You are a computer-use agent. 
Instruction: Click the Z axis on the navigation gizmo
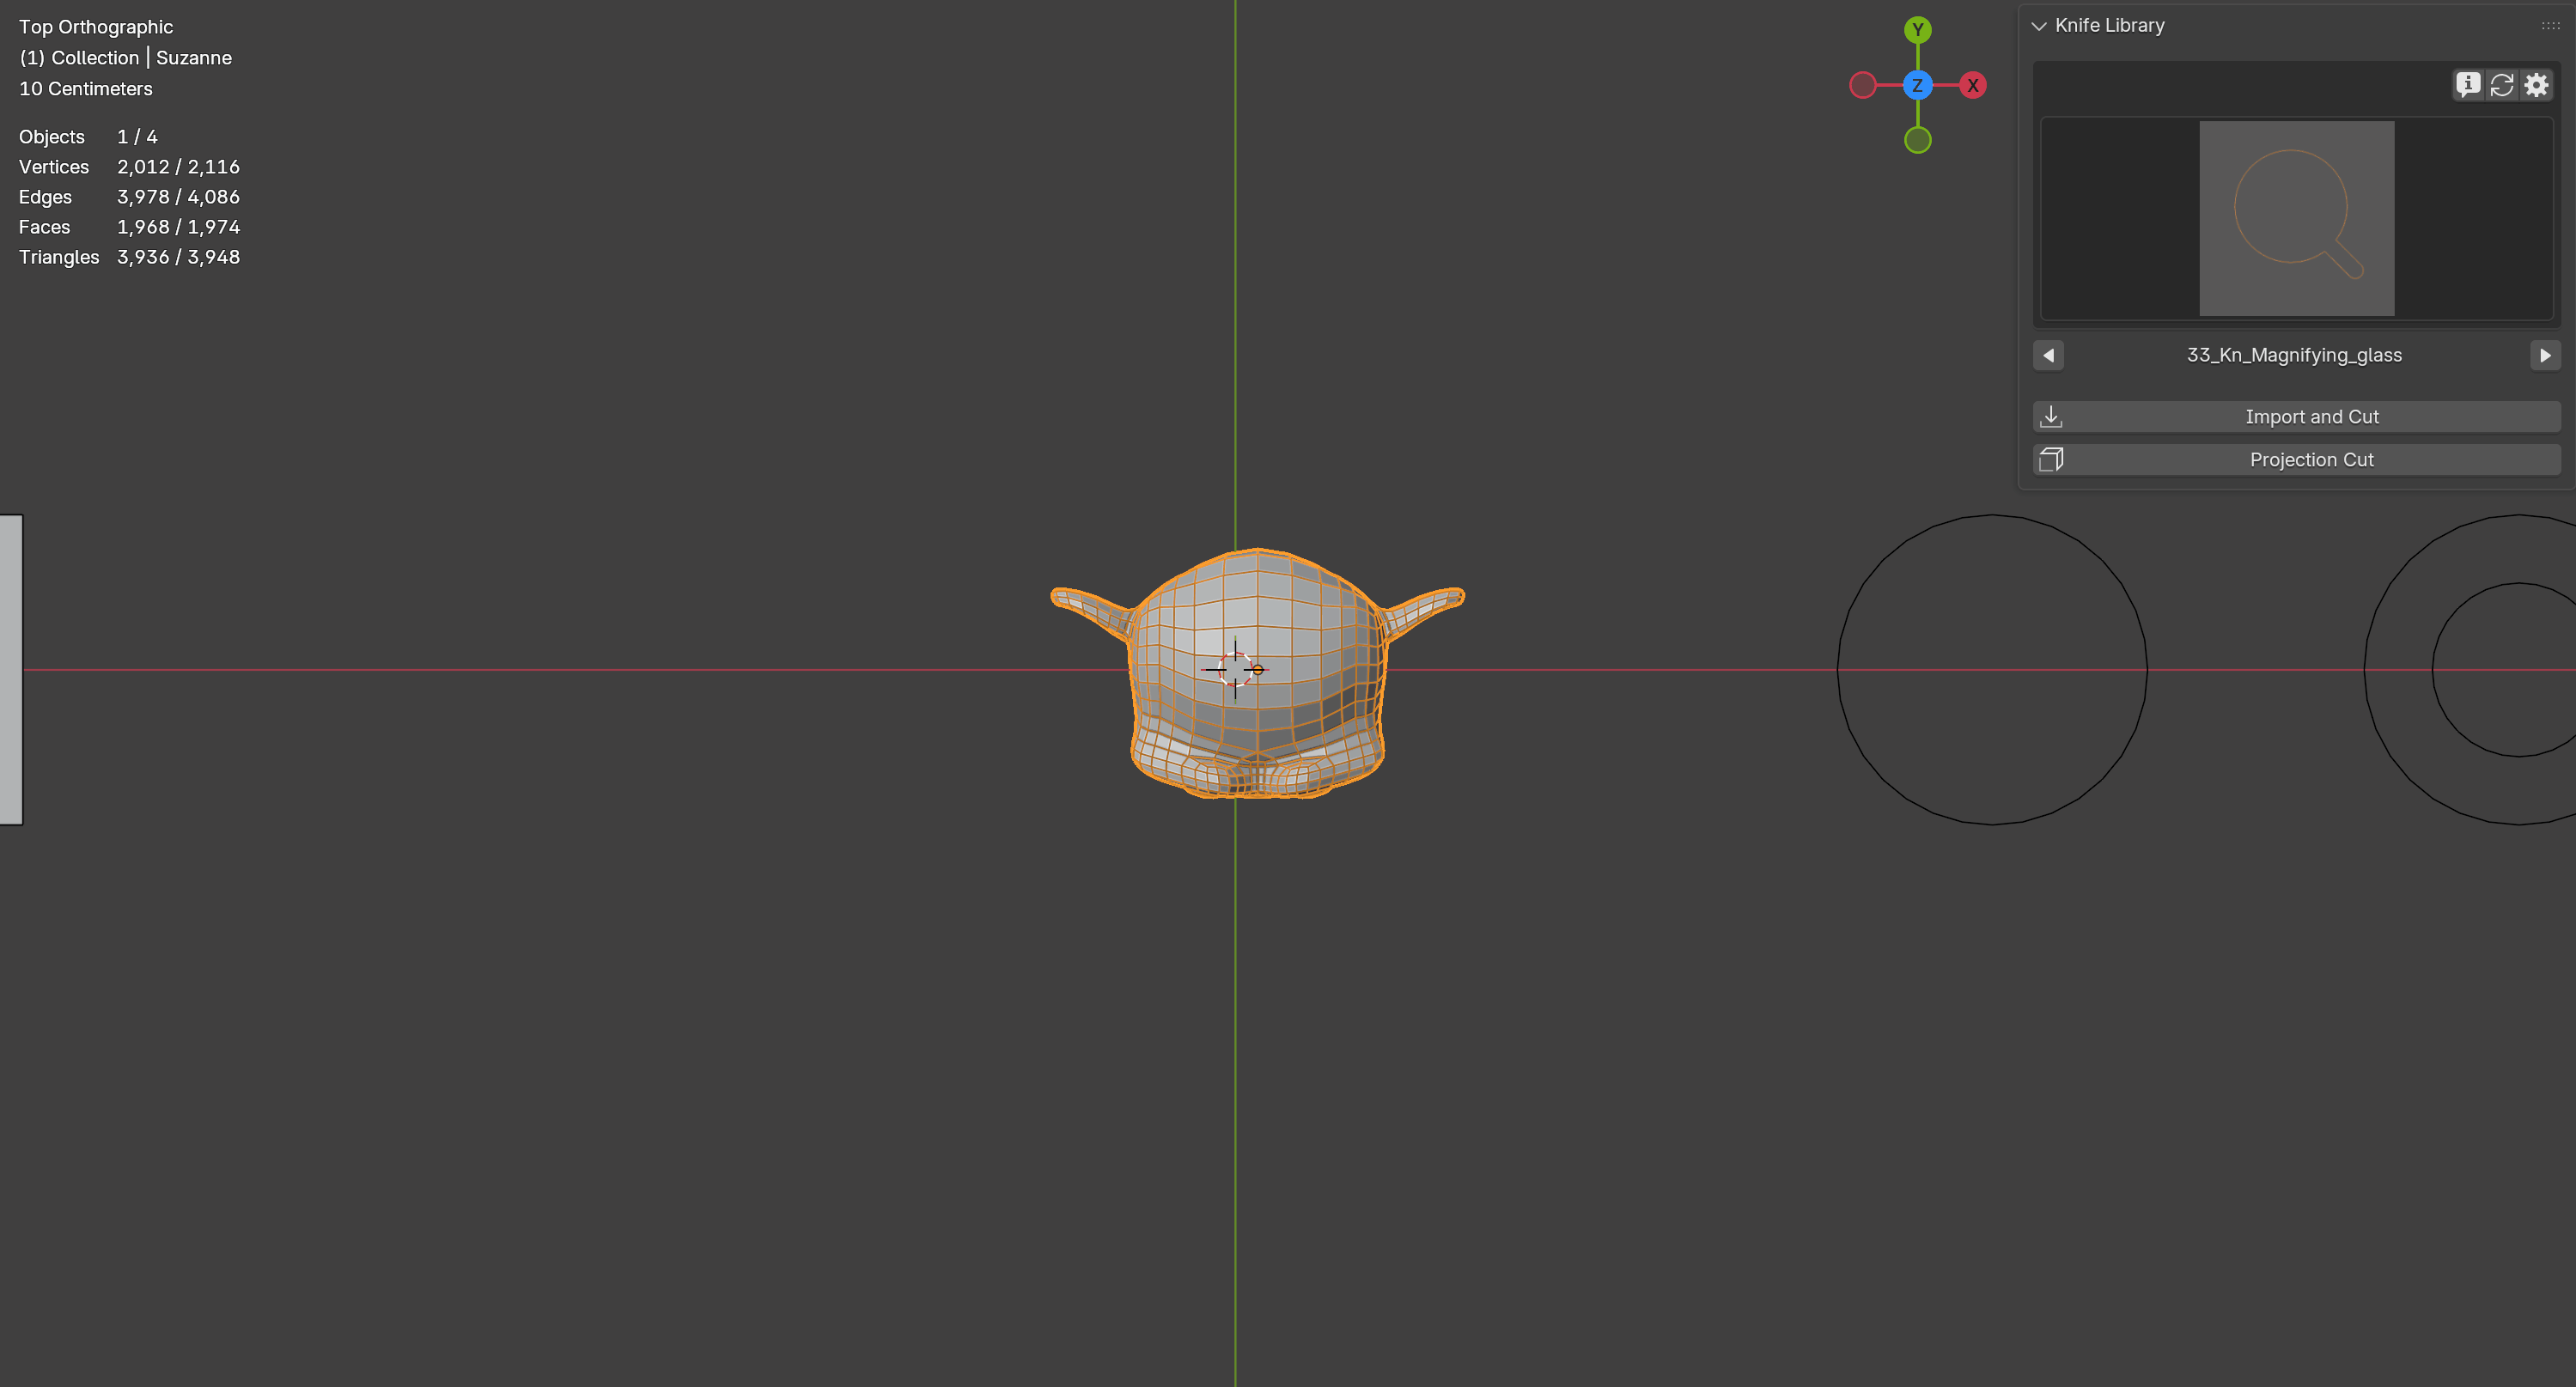pos(1917,85)
